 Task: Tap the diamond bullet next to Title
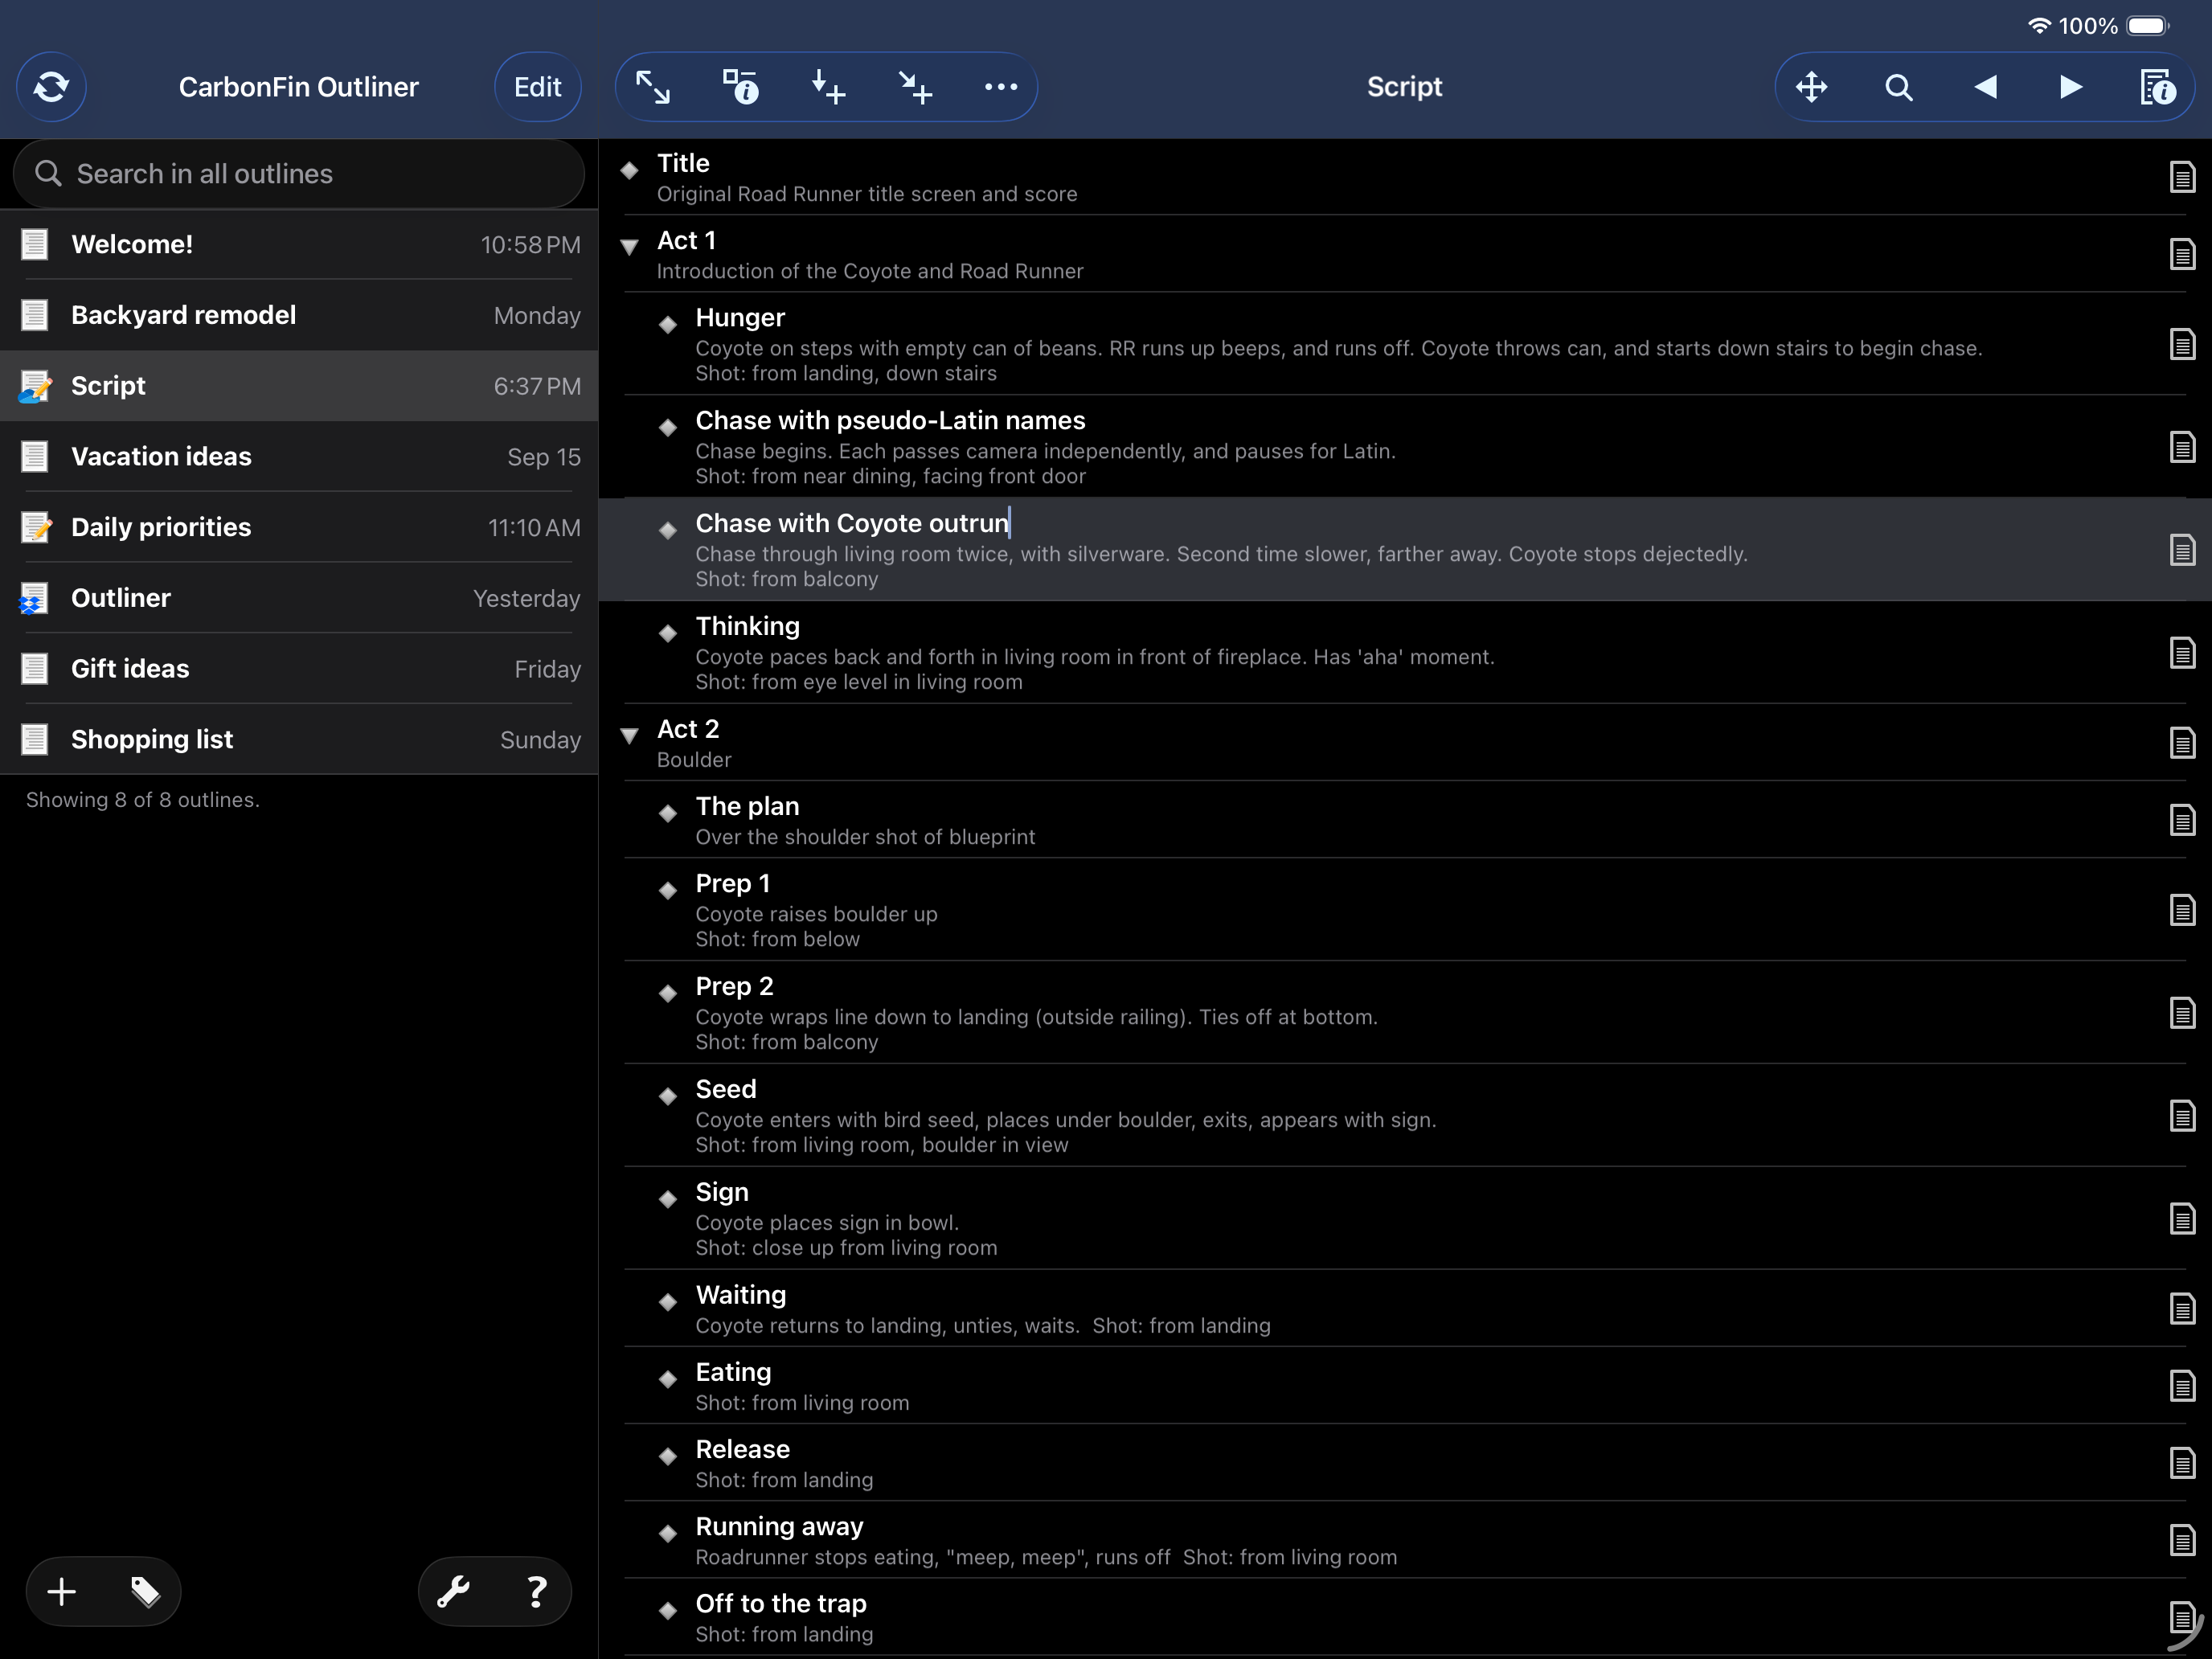629,170
